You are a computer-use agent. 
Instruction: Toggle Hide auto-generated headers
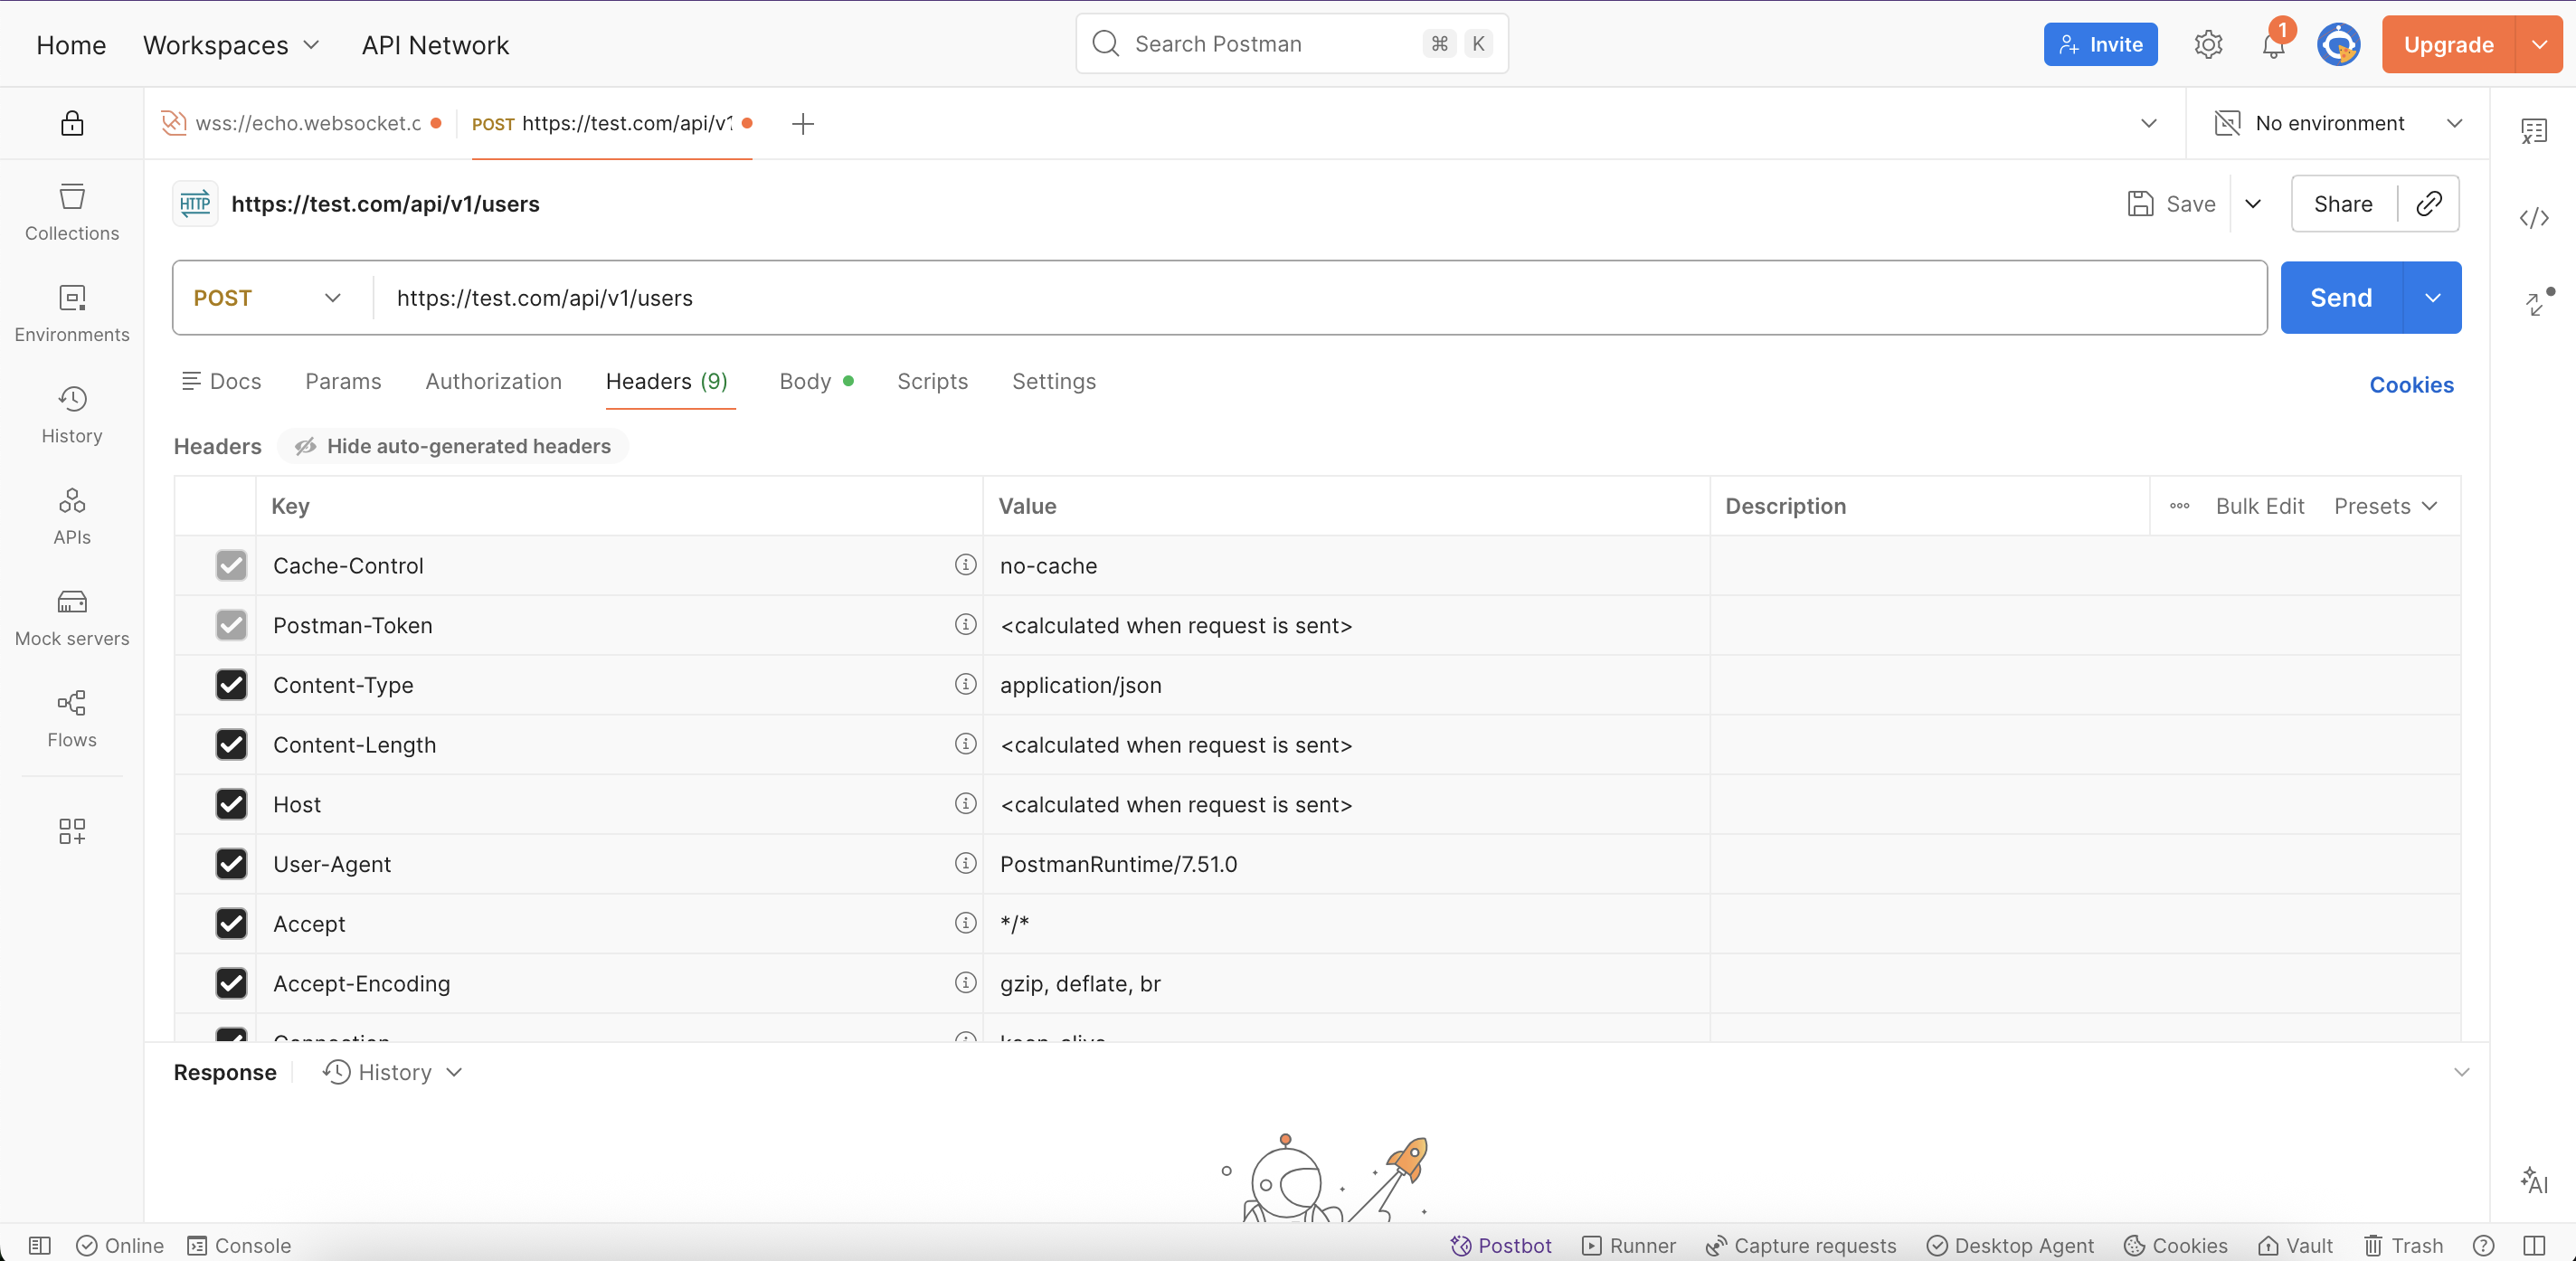coord(453,446)
